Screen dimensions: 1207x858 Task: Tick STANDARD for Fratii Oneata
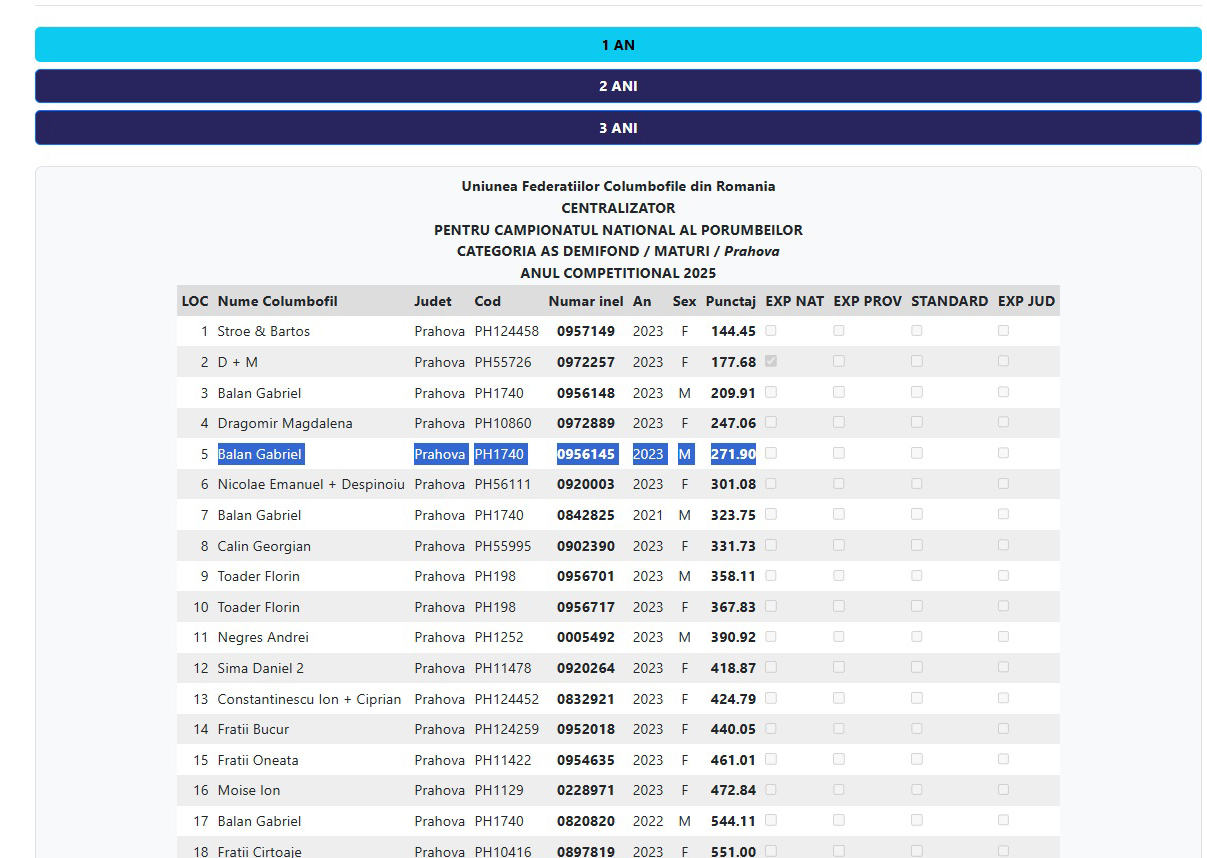click(x=917, y=759)
